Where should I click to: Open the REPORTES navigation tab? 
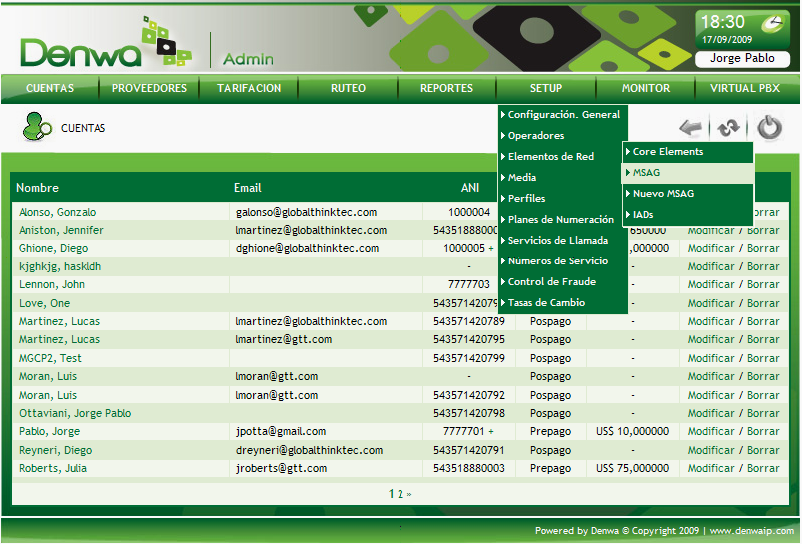tap(446, 89)
